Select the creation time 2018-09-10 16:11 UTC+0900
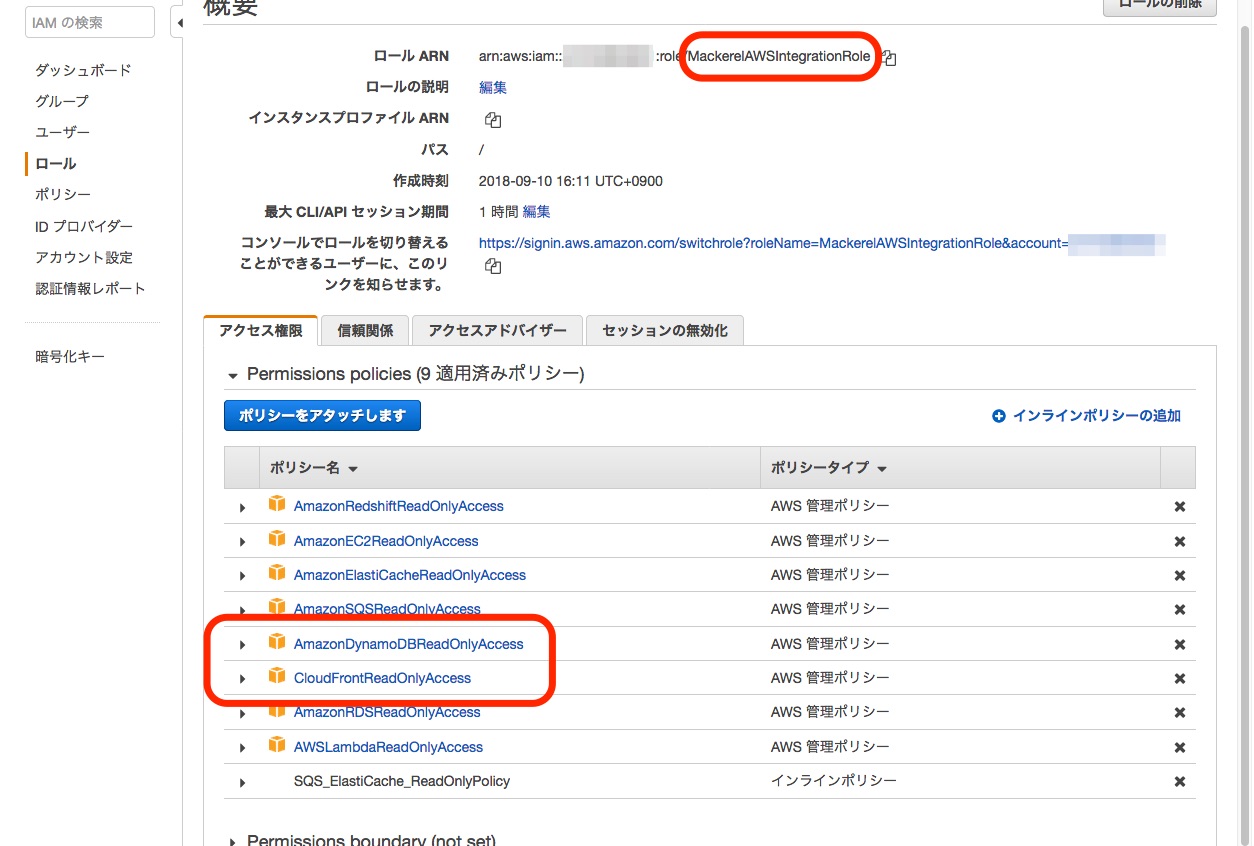This screenshot has height=846, width=1254. (571, 181)
